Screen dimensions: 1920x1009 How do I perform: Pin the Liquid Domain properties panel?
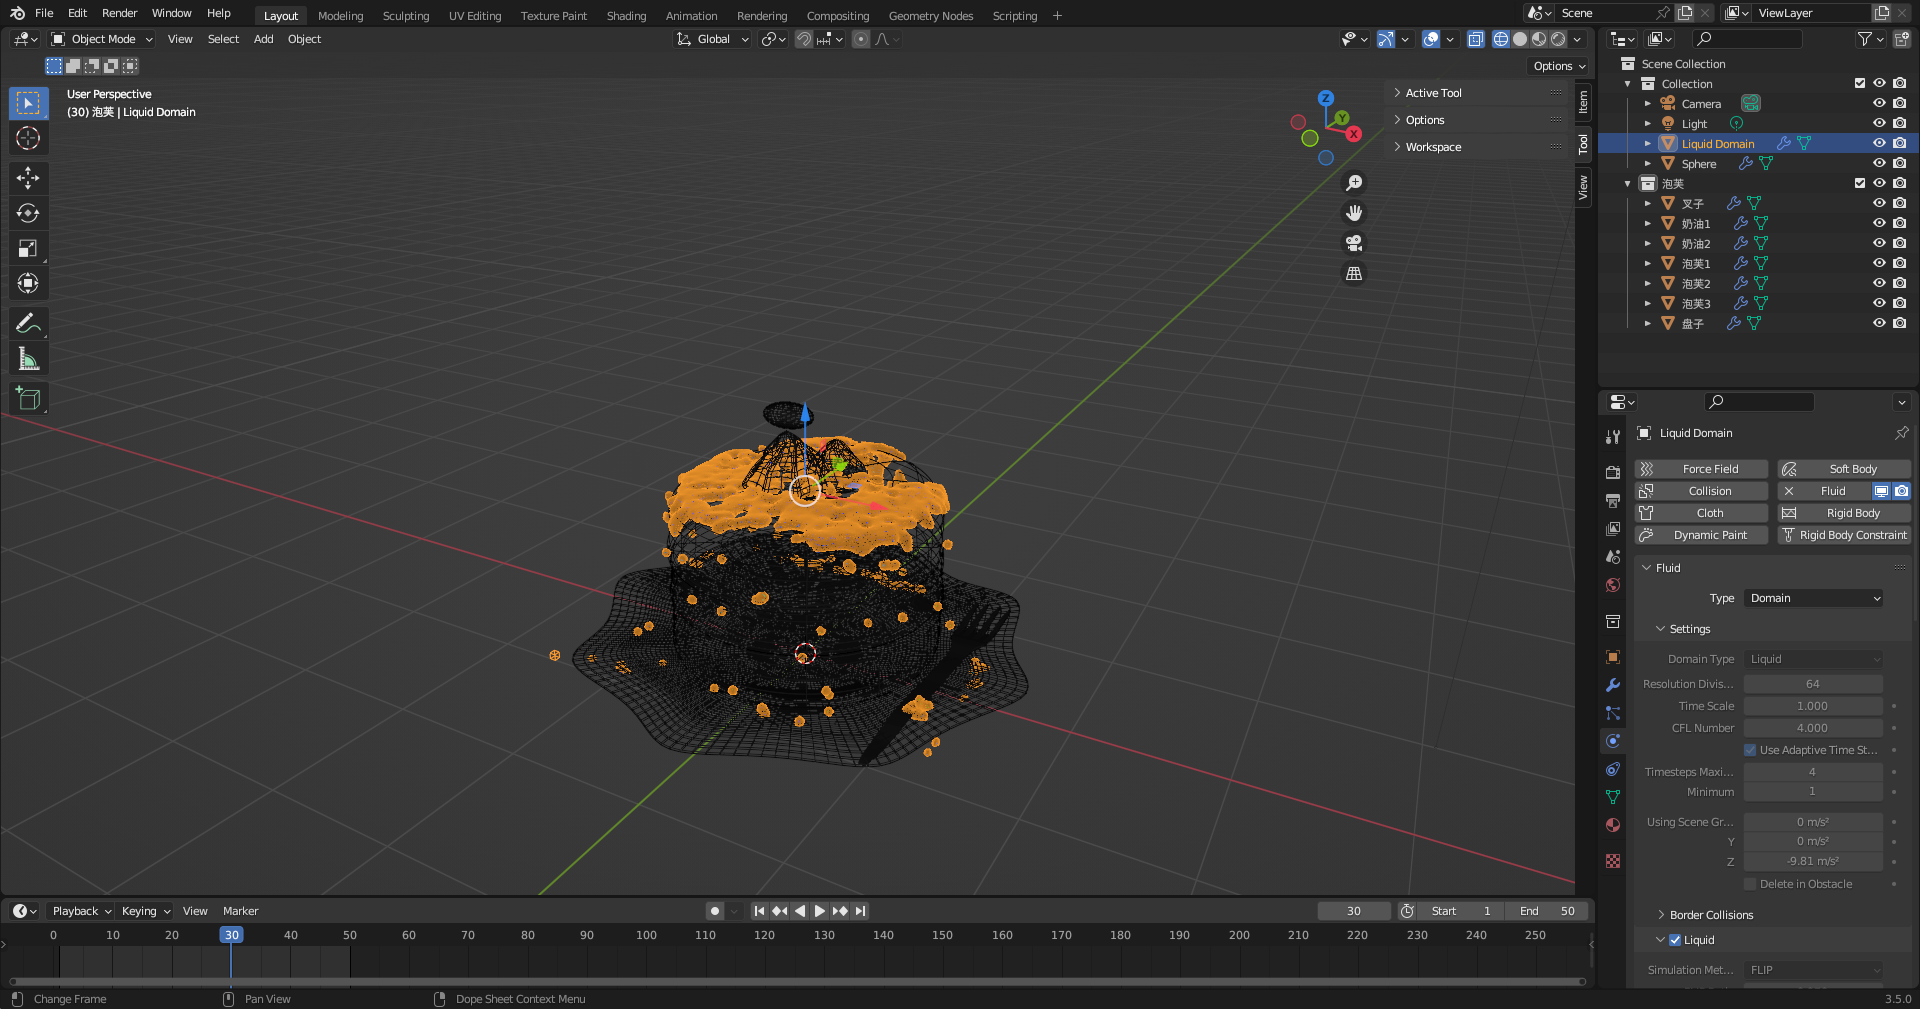click(1901, 433)
